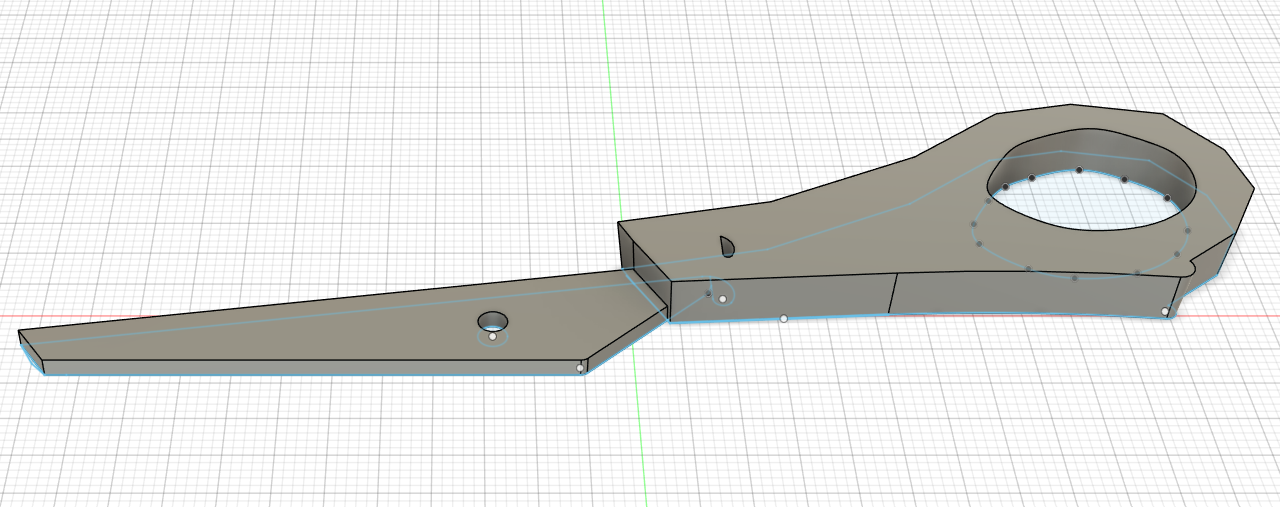Screen dimensions: 1280x507
Task: Pick the white sketch point below the small round hole
Action: click(493, 337)
